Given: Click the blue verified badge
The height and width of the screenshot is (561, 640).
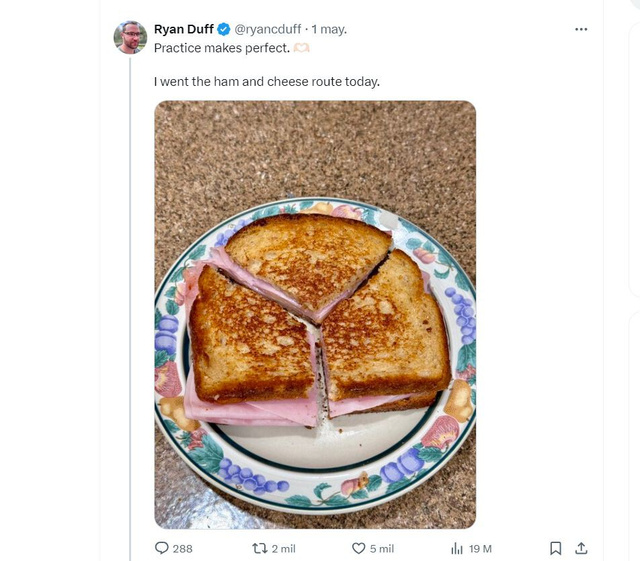Looking at the screenshot, I should pos(224,29).
